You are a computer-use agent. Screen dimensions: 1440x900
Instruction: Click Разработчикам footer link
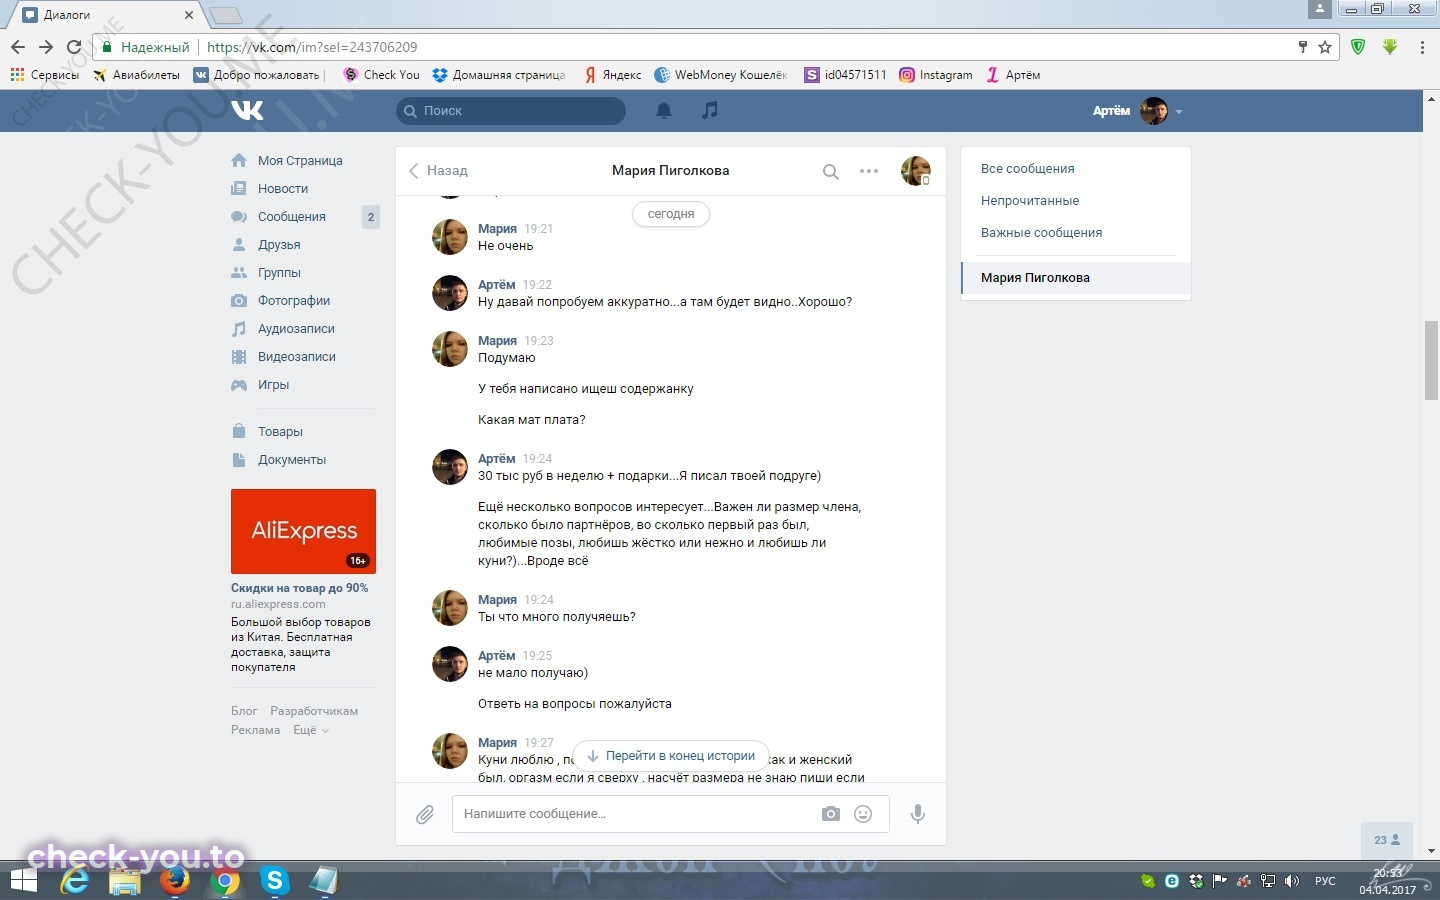[x=314, y=711]
